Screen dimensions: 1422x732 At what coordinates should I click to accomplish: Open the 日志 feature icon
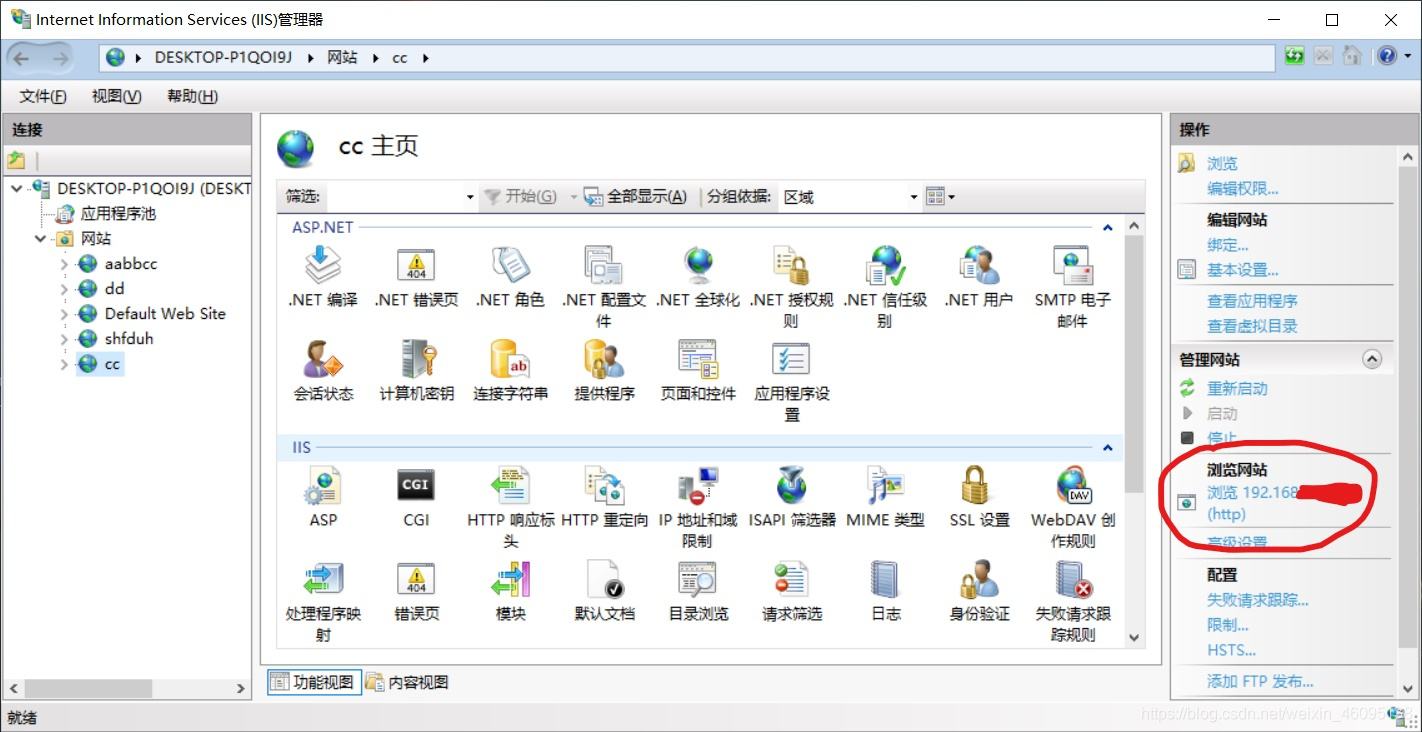pyautogui.click(x=886, y=591)
